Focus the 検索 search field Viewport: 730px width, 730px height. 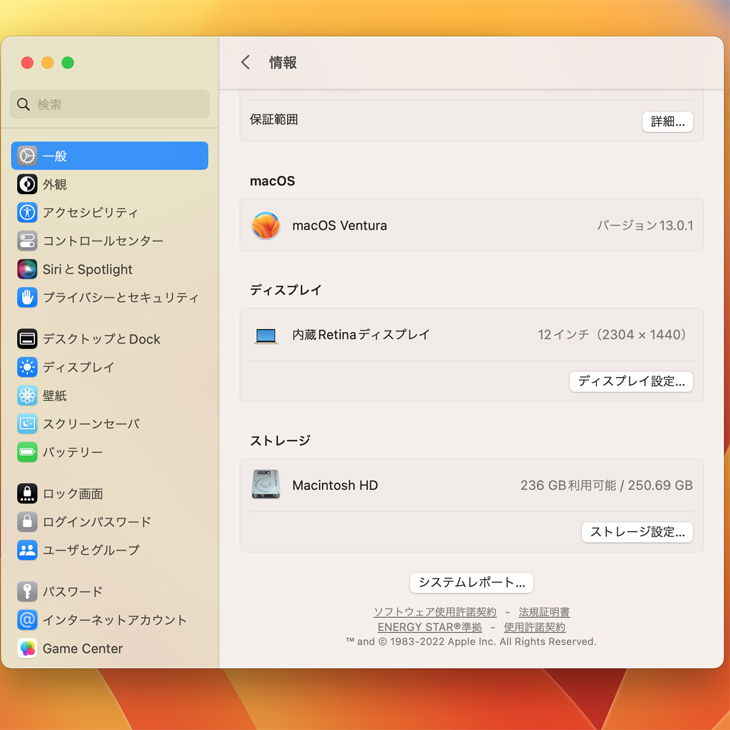click(x=109, y=104)
